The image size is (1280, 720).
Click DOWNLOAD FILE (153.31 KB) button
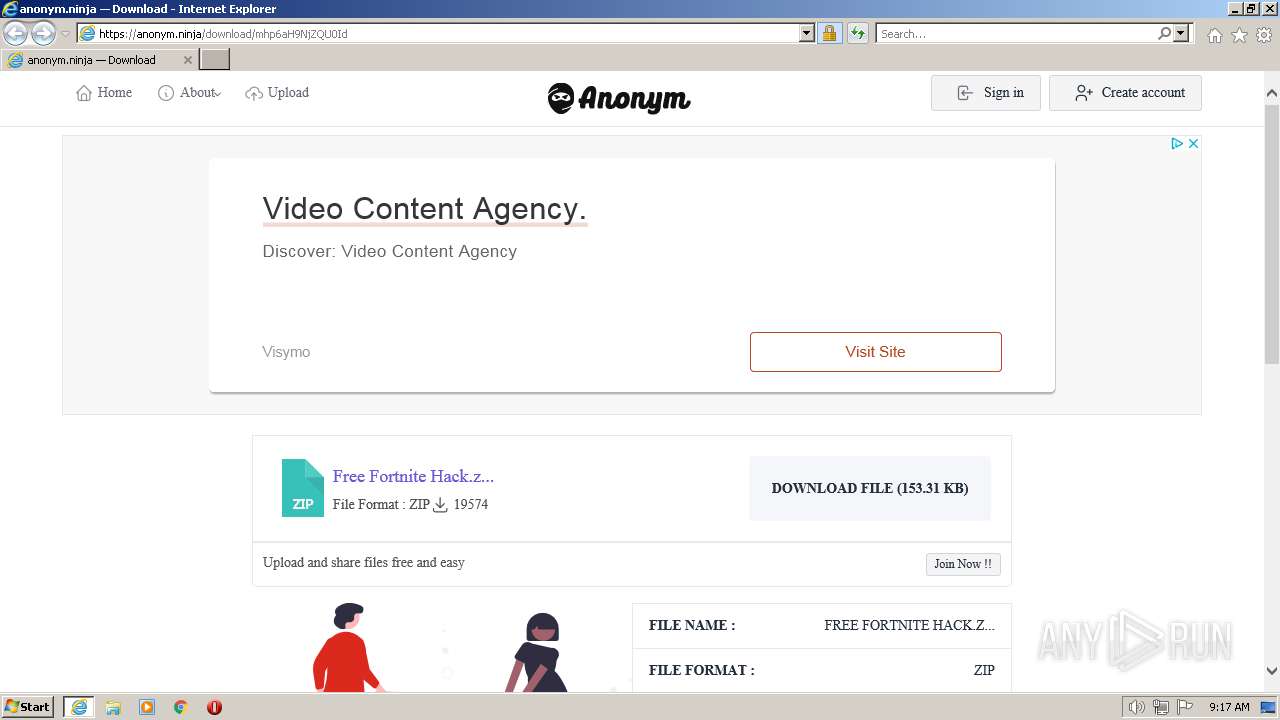tap(870, 489)
